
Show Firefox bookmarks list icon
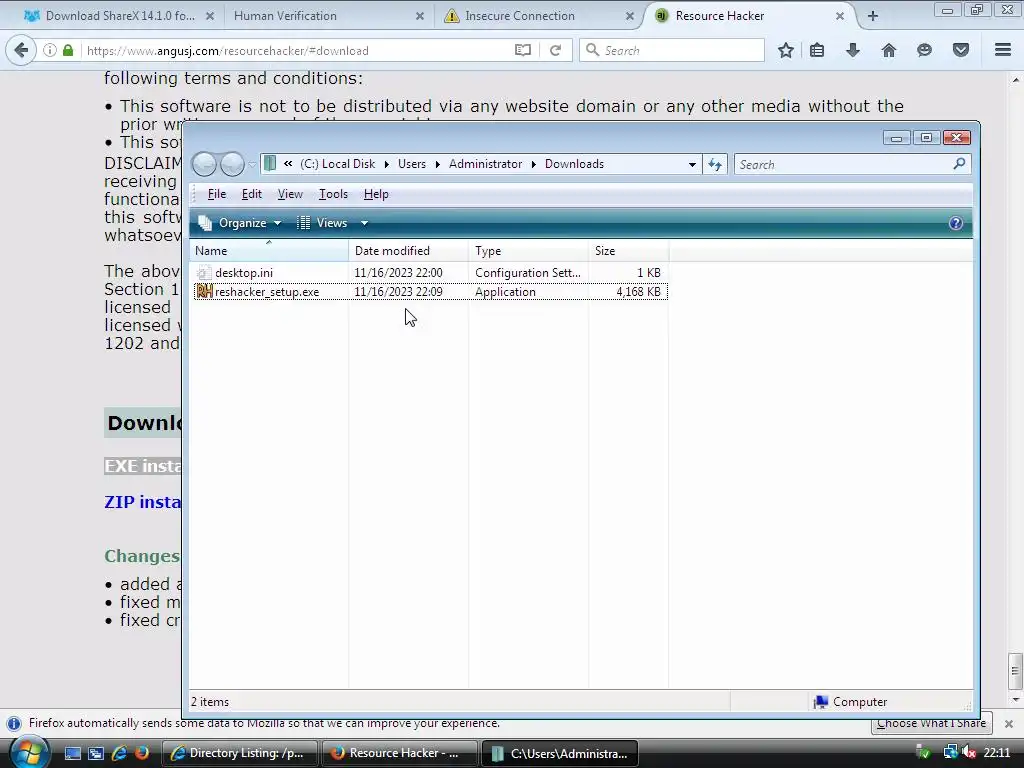coord(817,50)
